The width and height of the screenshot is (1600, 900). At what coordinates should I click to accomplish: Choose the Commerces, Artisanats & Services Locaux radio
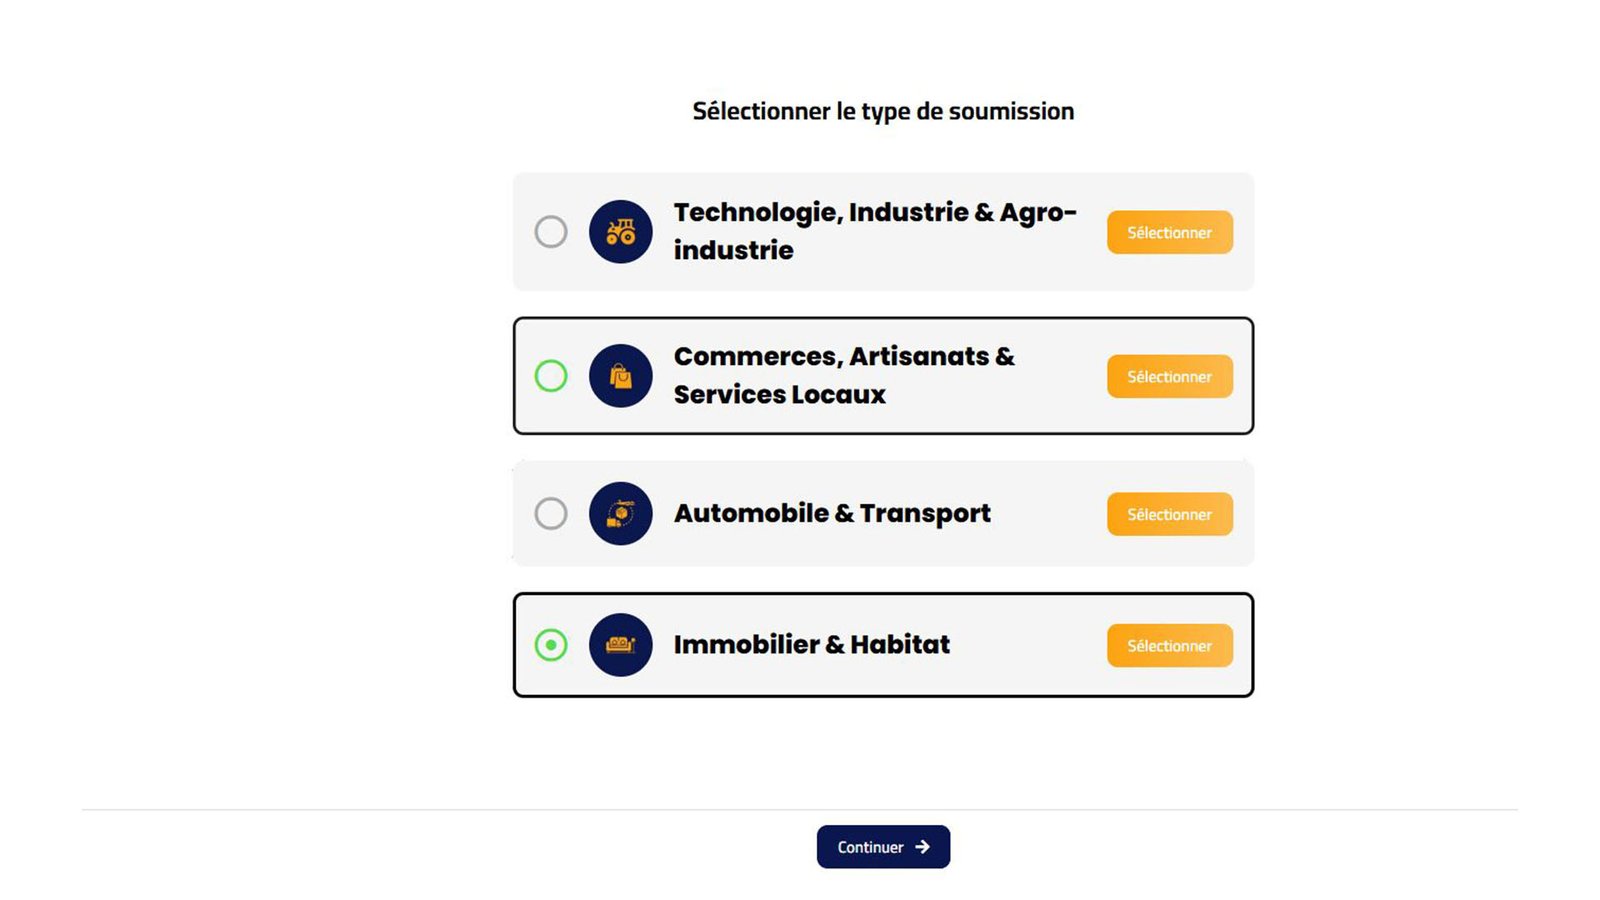551,376
